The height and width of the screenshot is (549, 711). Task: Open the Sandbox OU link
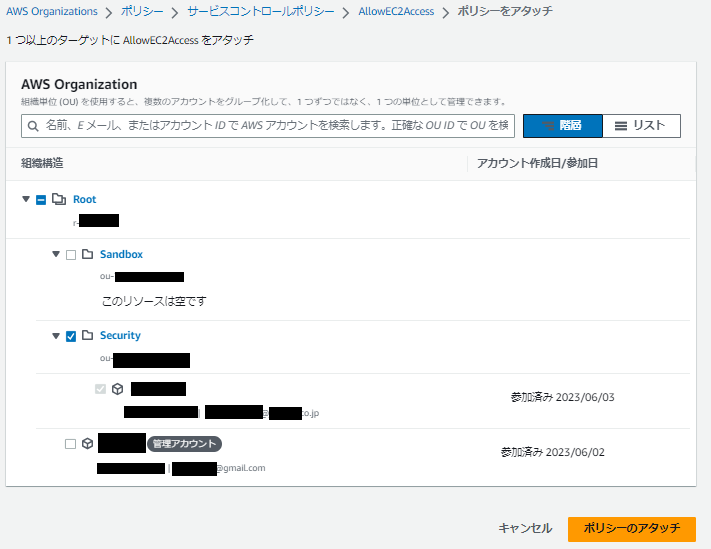121,254
